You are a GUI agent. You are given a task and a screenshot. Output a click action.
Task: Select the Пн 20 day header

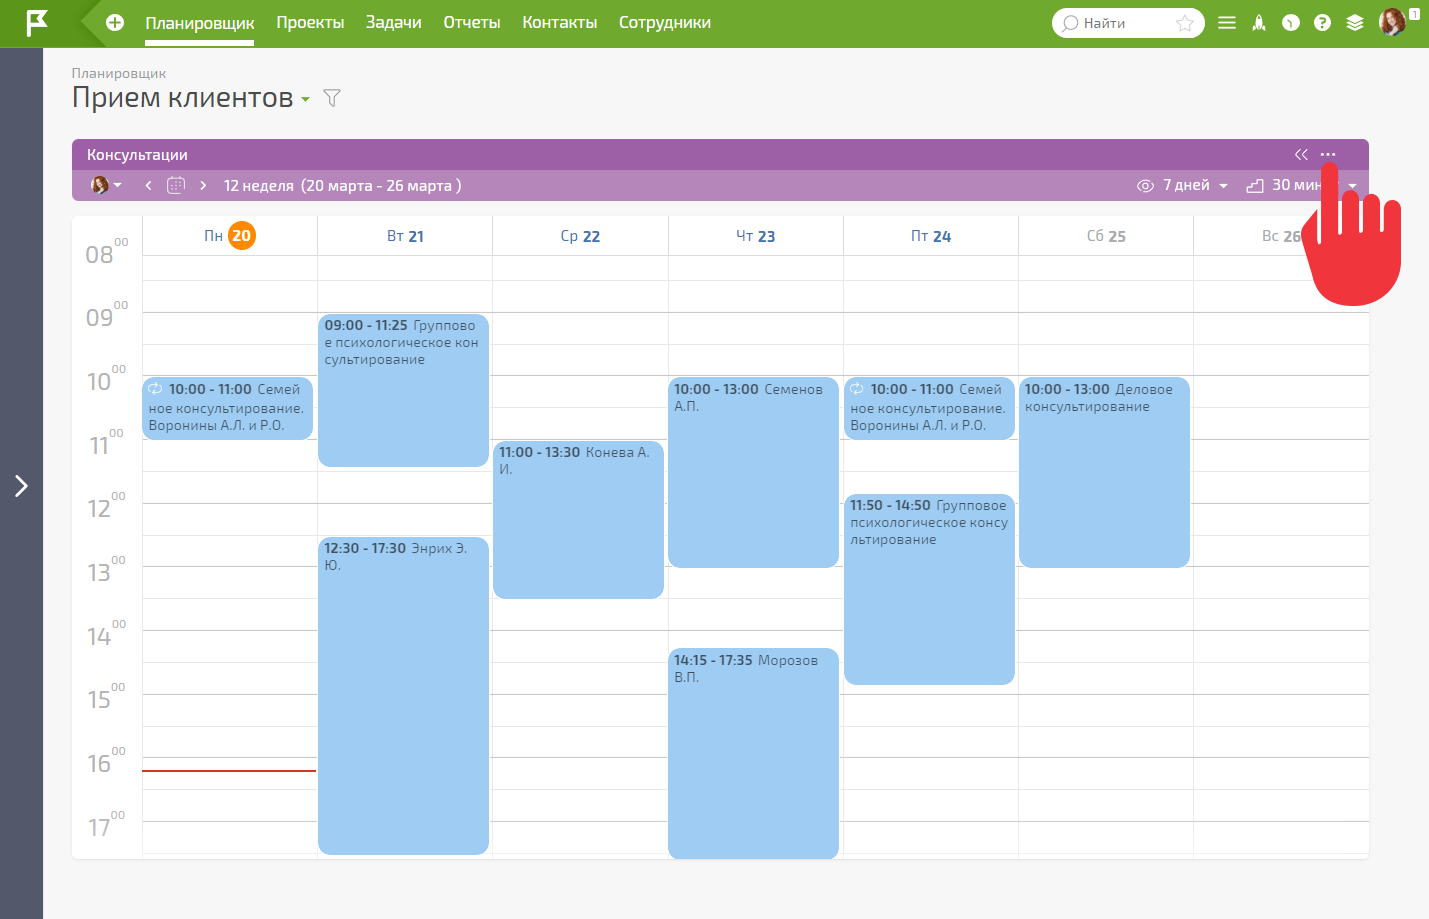click(230, 236)
